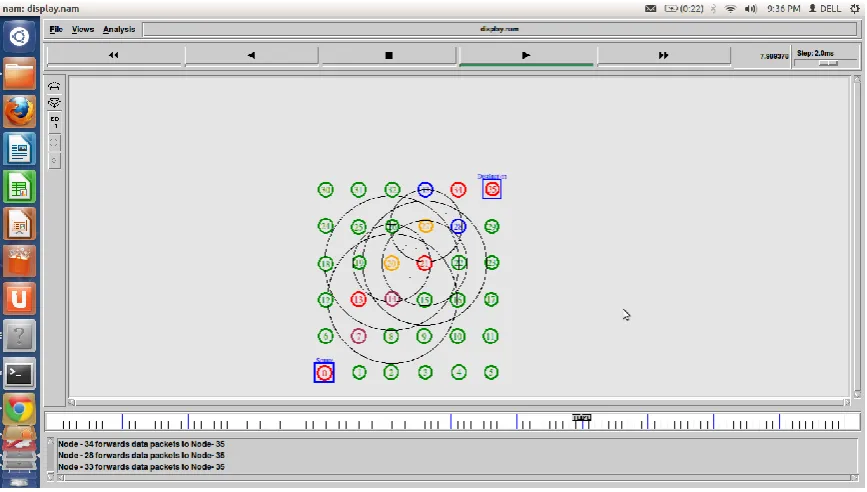Image resolution: width=867 pixels, height=492 pixels.
Task: Open LibreOffice Writer from launcher
Action: 19,149
